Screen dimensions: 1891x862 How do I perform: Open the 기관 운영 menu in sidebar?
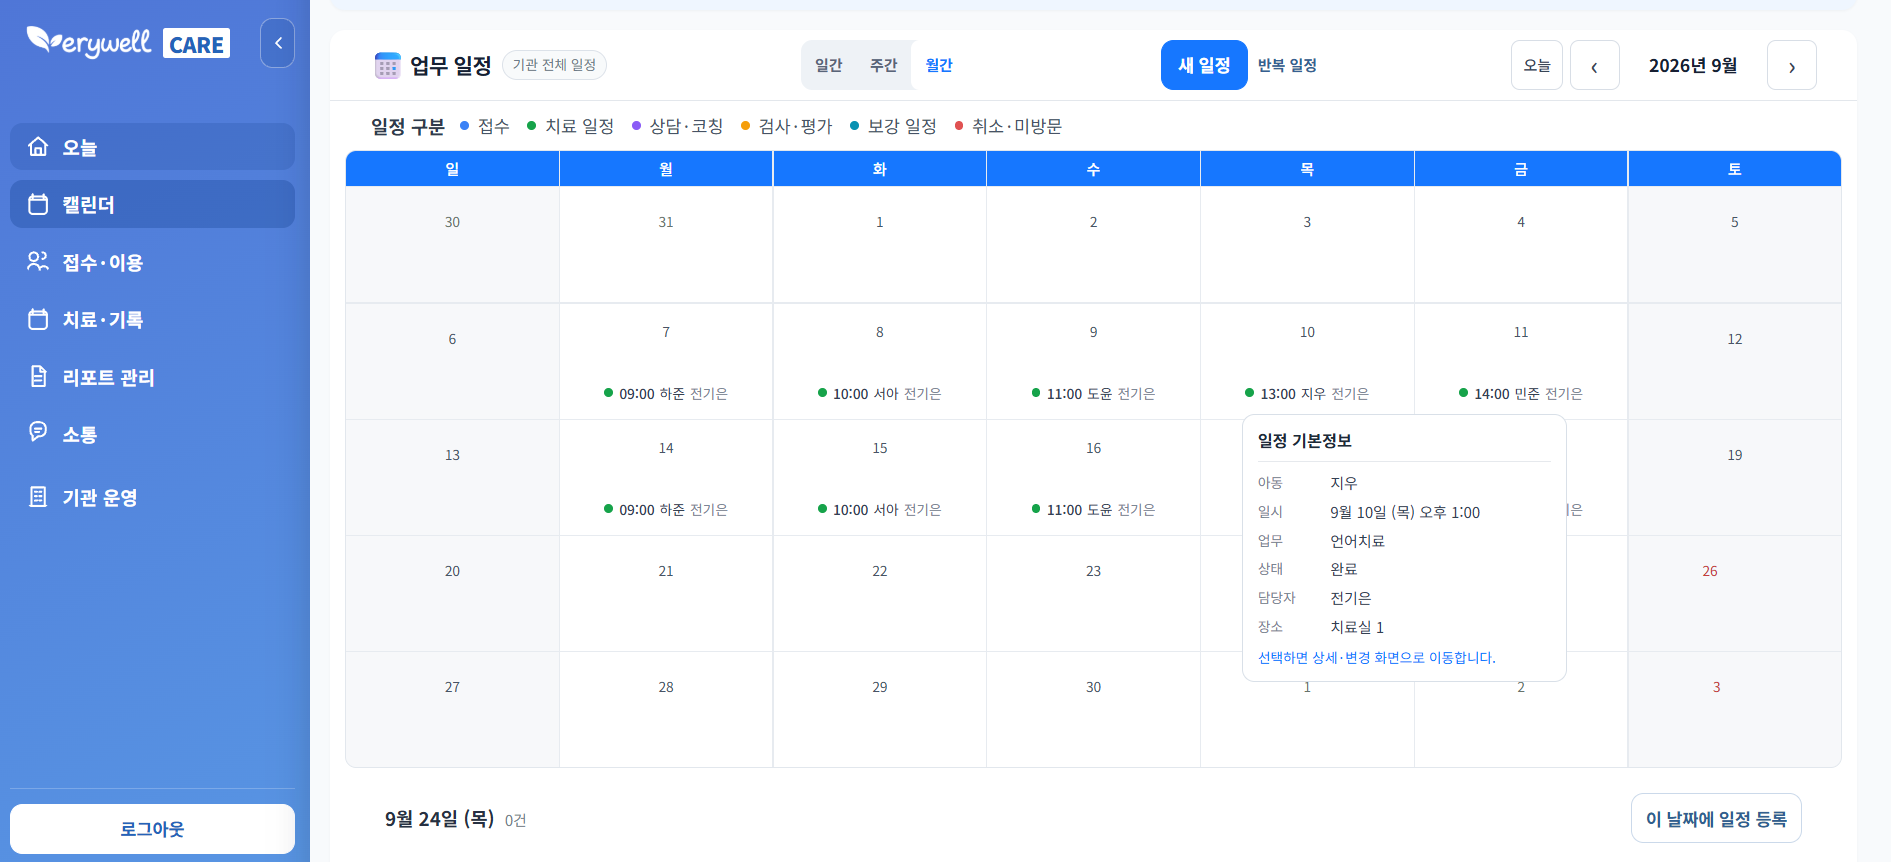coord(152,497)
